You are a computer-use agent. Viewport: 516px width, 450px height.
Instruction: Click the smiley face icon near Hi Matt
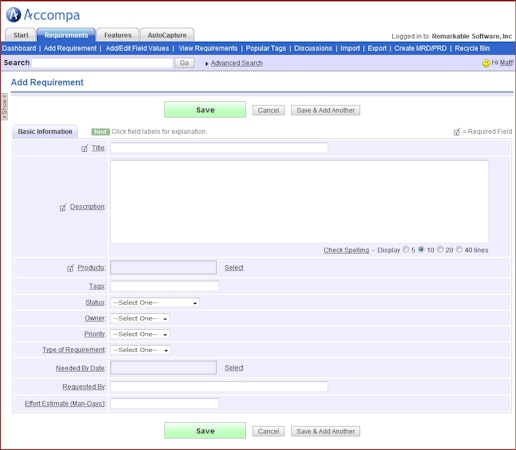pos(486,63)
